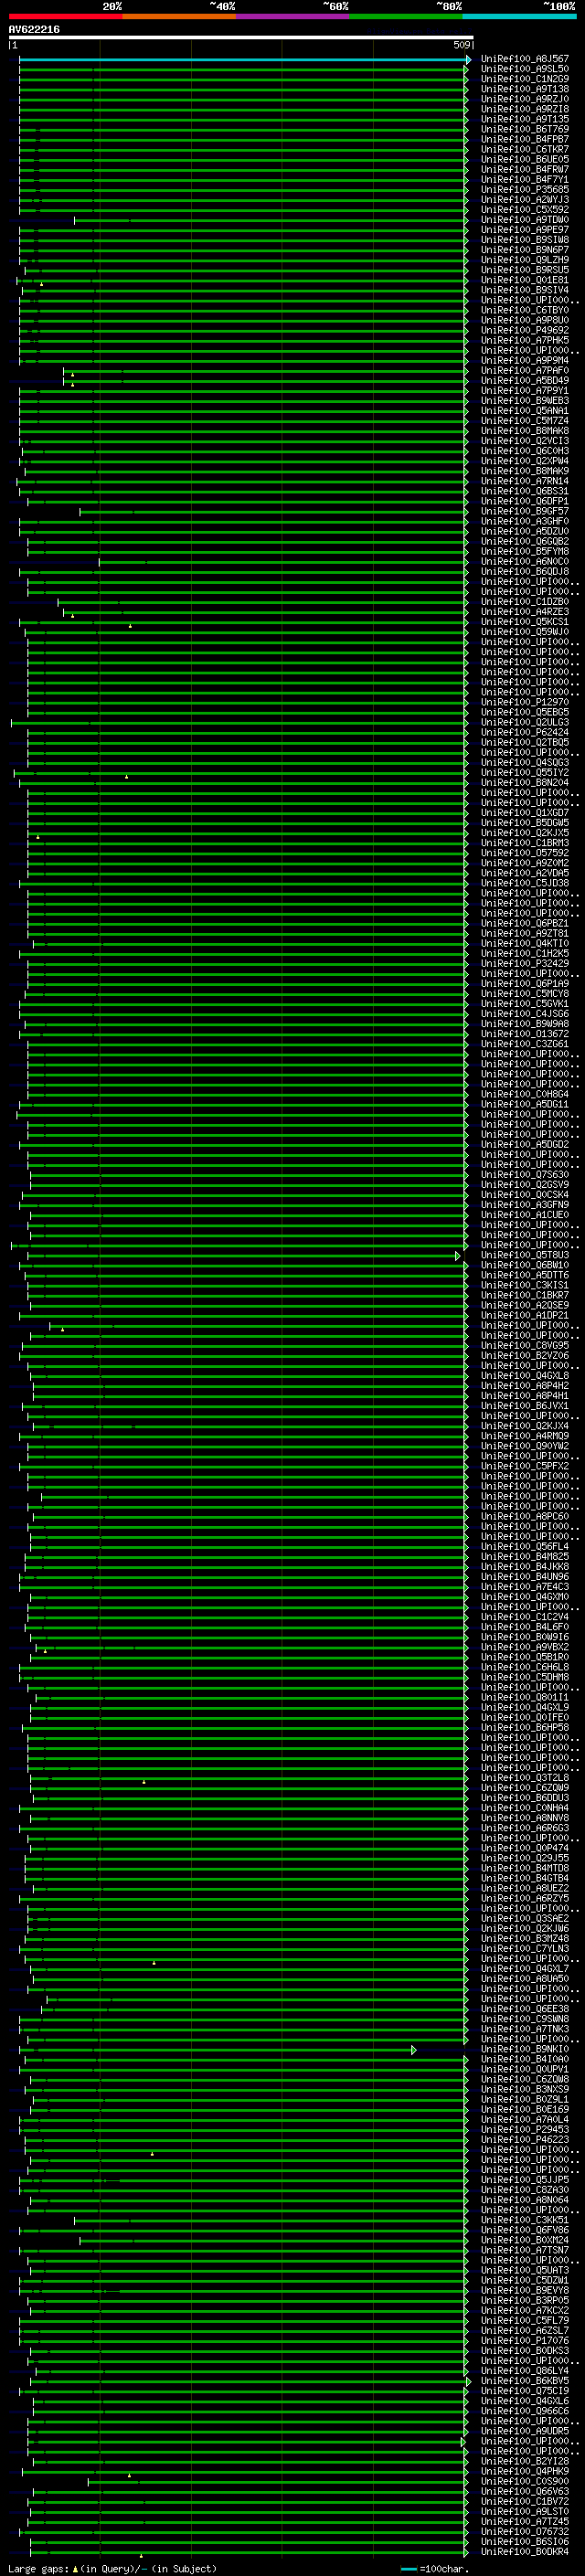Screen dimensions: 585x2576
Task: Open hit UniRef100_B6T769
Action: pos(524,129)
